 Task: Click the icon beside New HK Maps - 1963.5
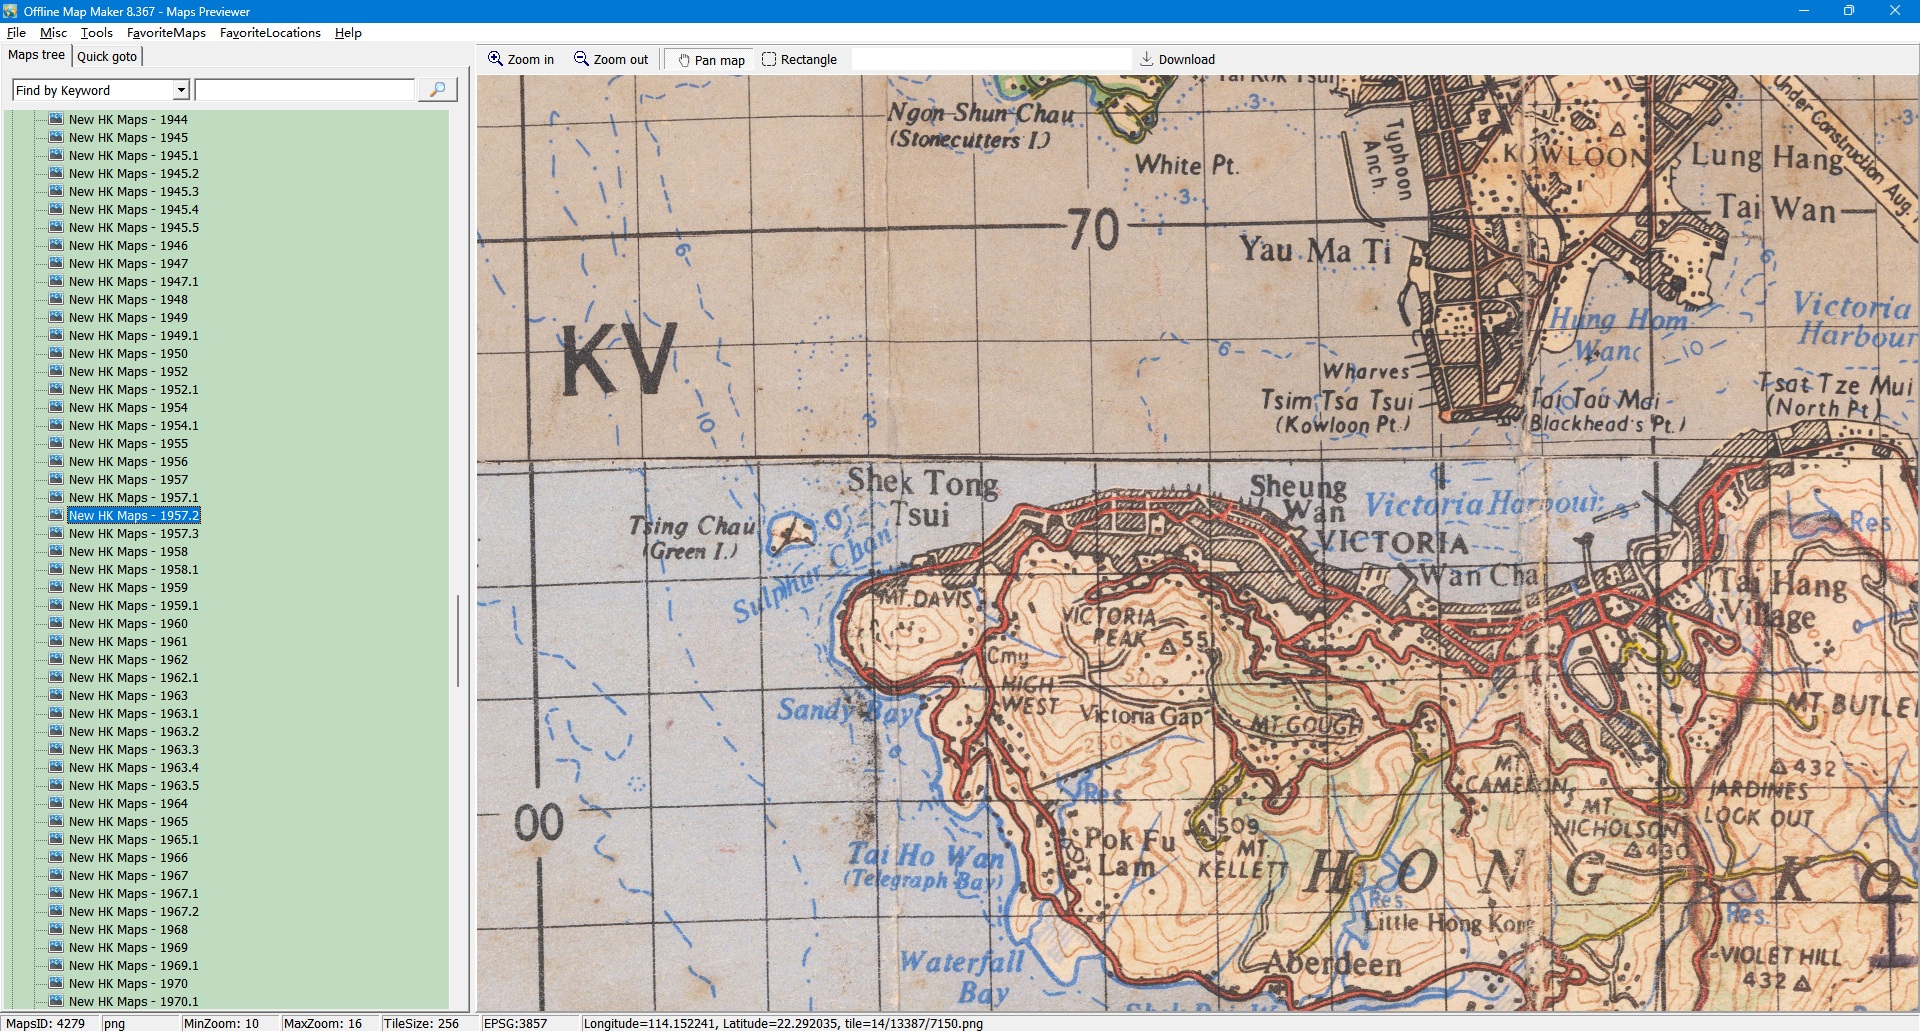pos(56,785)
